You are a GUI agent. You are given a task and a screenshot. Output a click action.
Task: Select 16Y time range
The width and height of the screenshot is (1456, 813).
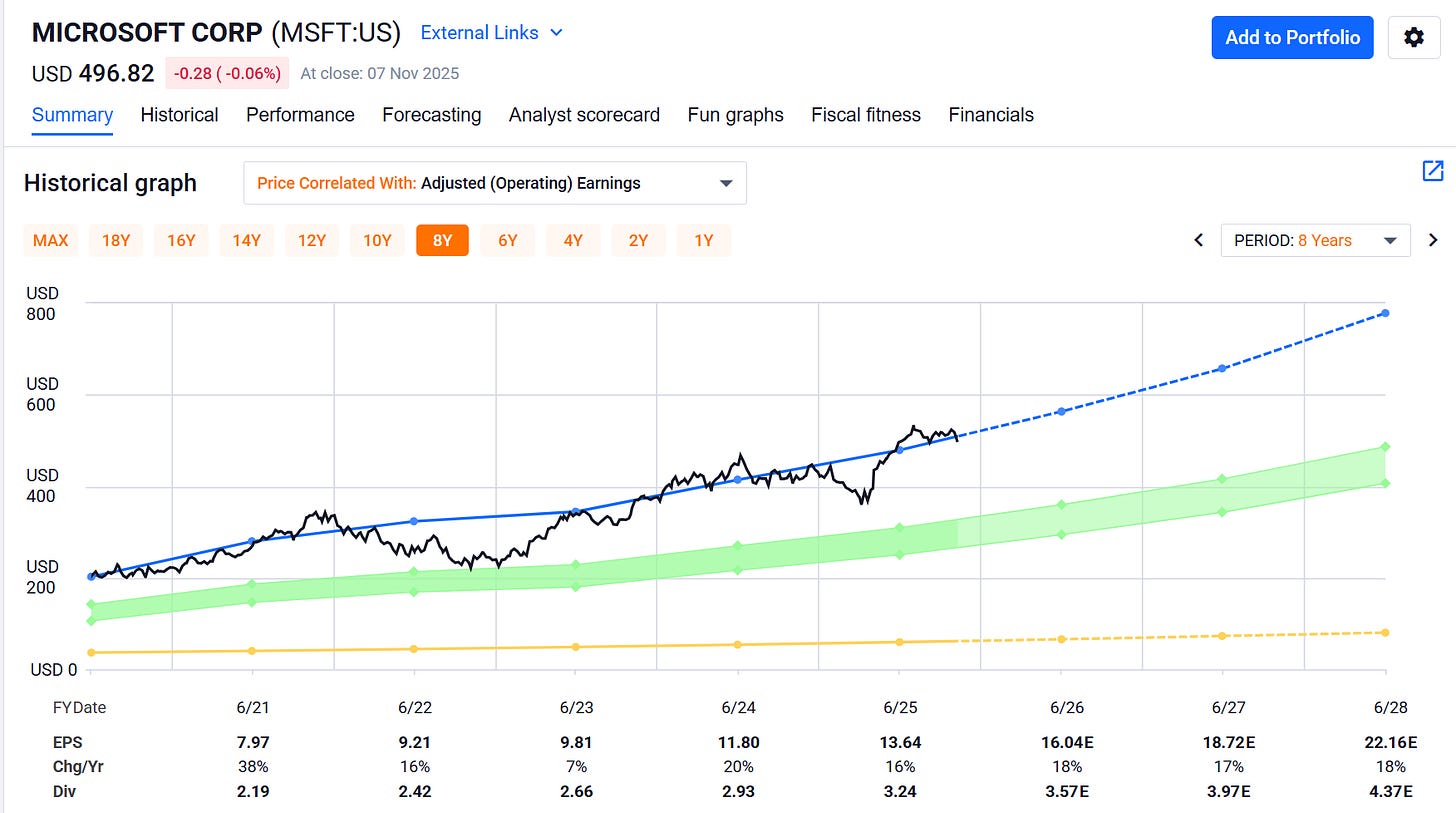pyautogui.click(x=181, y=240)
